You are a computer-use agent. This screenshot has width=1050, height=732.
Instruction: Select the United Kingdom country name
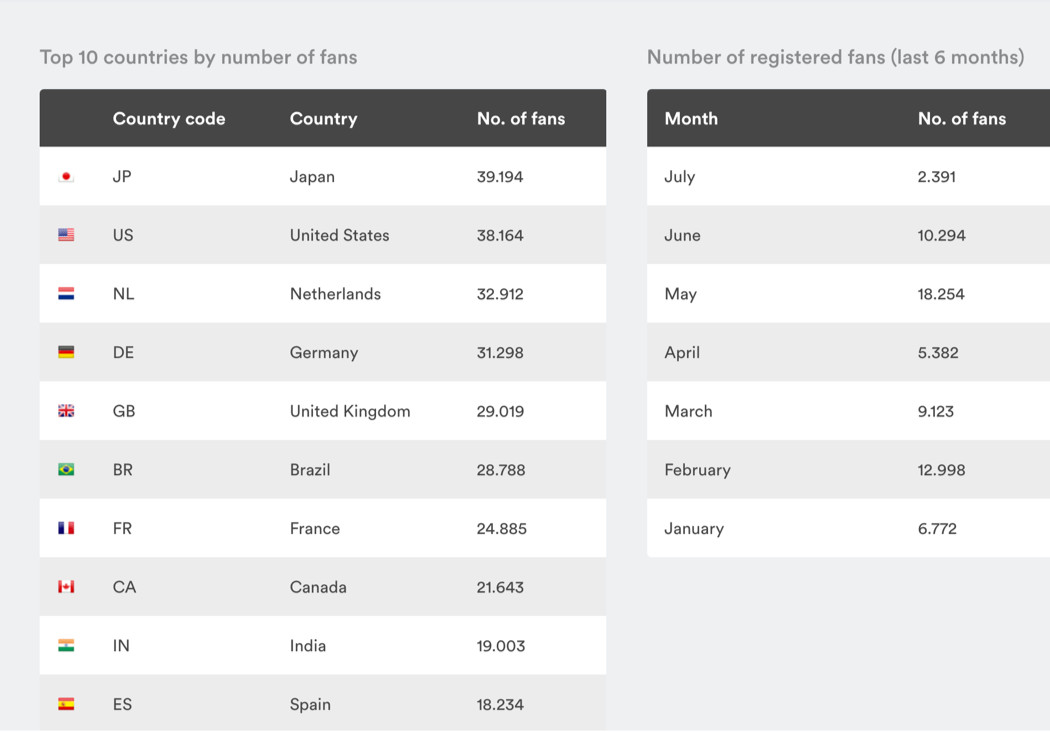point(350,411)
